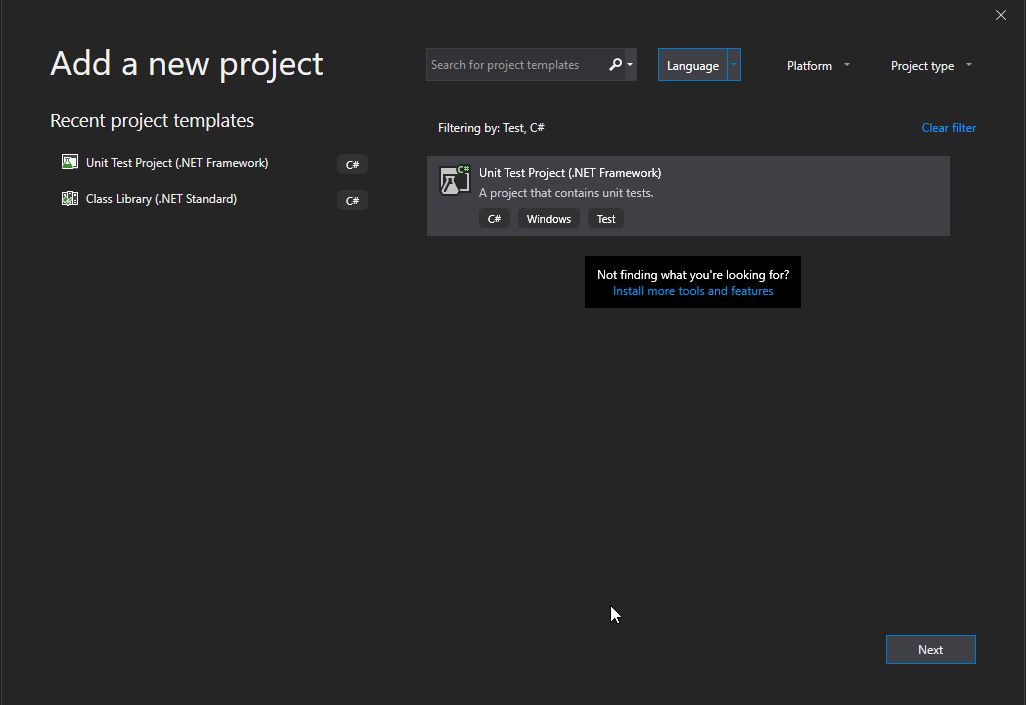Click the C# tag on the template description
This screenshot has width=1026, height=705.
pyautogui.click(x=494, y=218)
